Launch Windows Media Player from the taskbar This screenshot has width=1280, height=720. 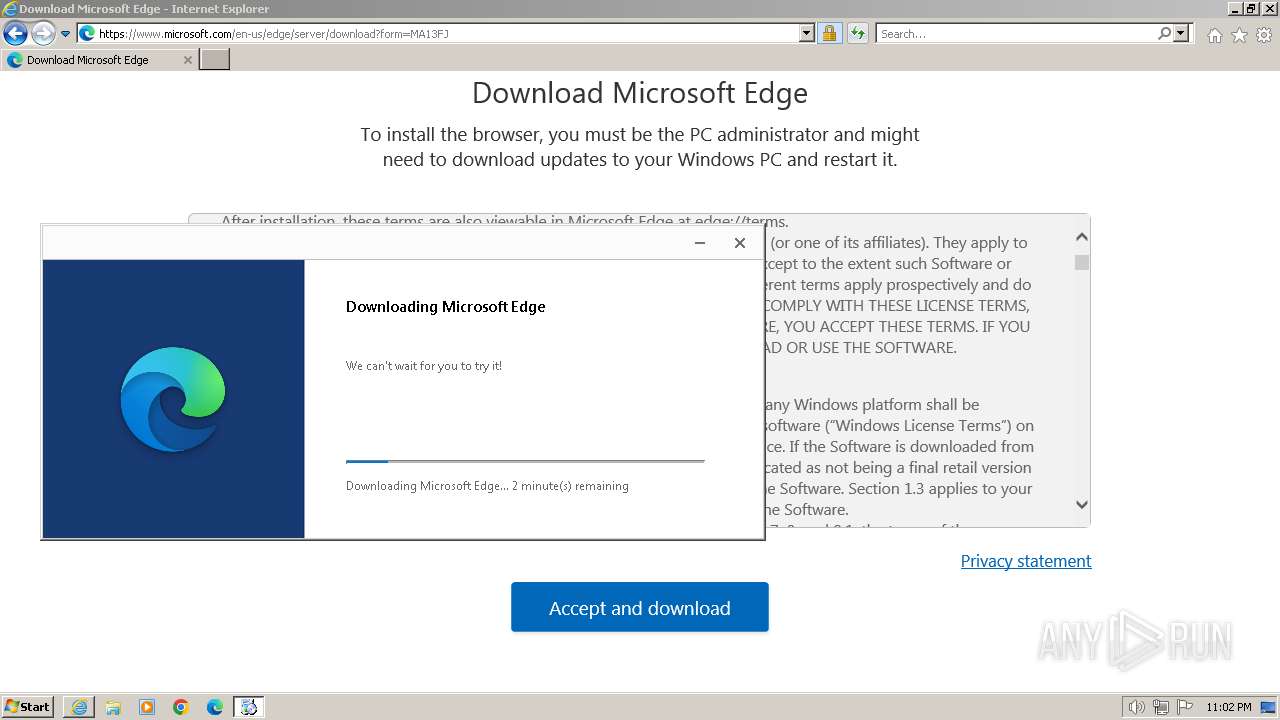pyautogui.click(x=147, y=707)
